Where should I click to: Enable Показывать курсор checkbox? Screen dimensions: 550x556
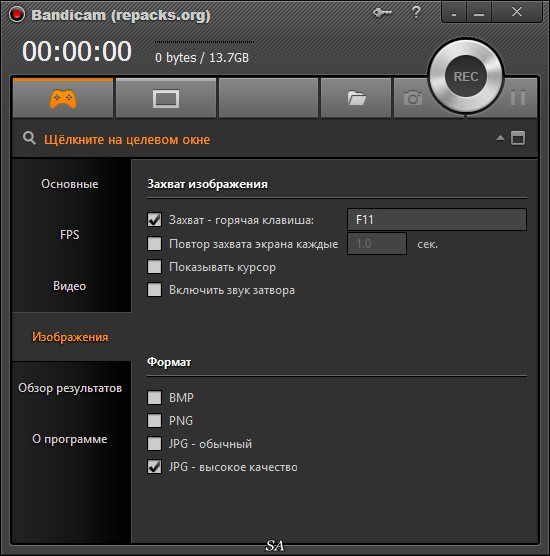(154, 267)
